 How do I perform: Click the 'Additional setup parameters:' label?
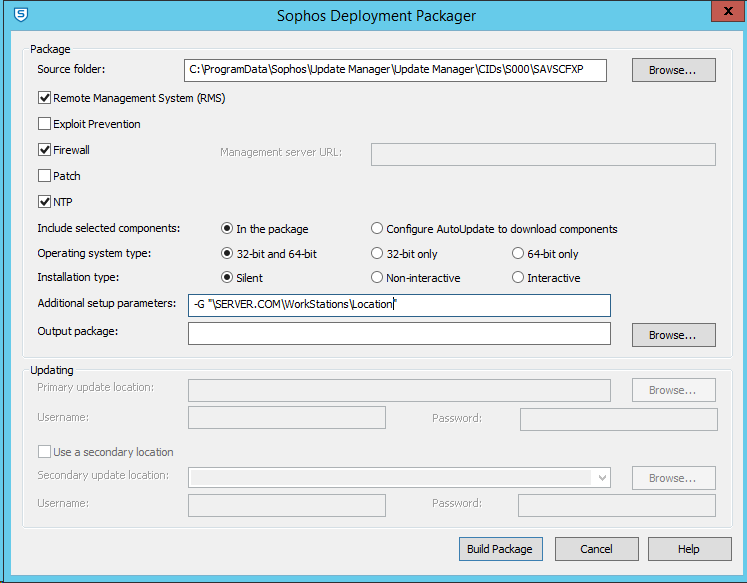107,303
